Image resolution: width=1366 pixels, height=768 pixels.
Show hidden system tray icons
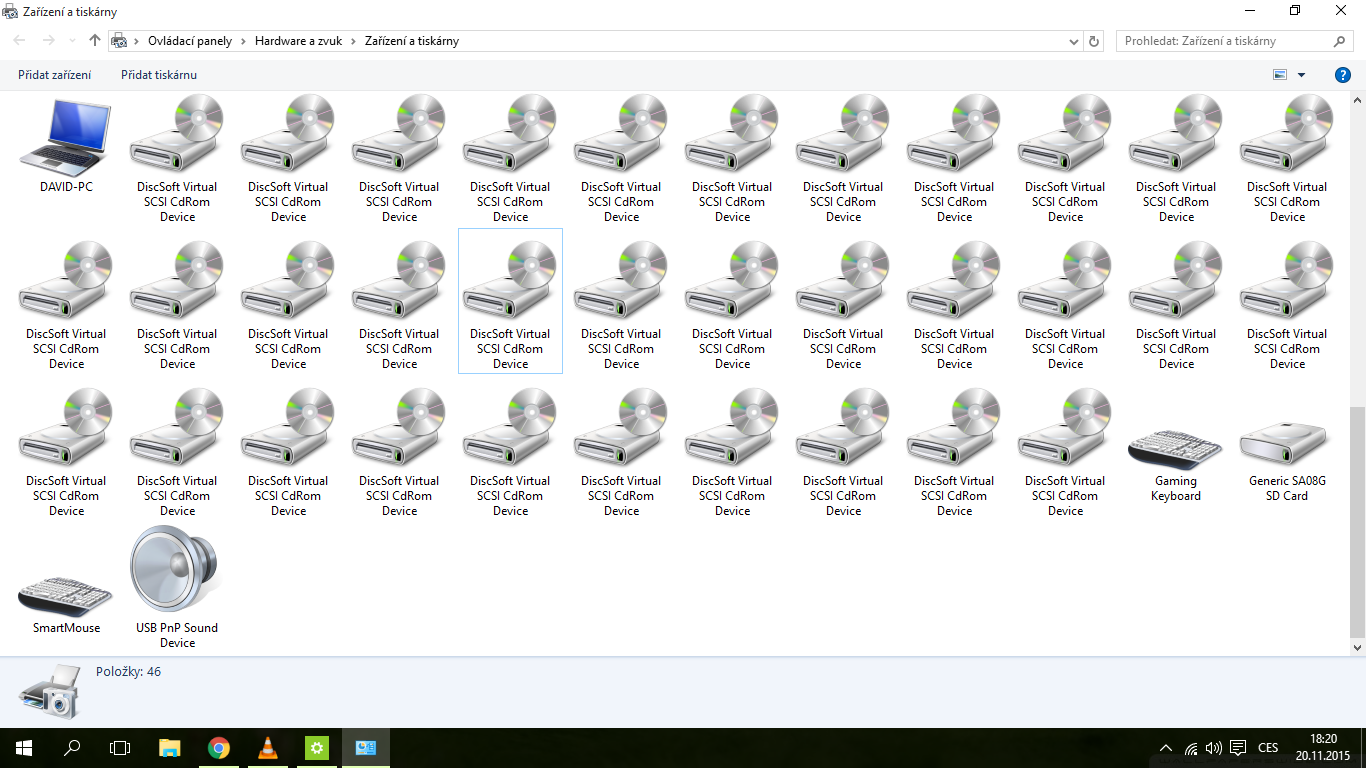click(x=1166, y=748)
